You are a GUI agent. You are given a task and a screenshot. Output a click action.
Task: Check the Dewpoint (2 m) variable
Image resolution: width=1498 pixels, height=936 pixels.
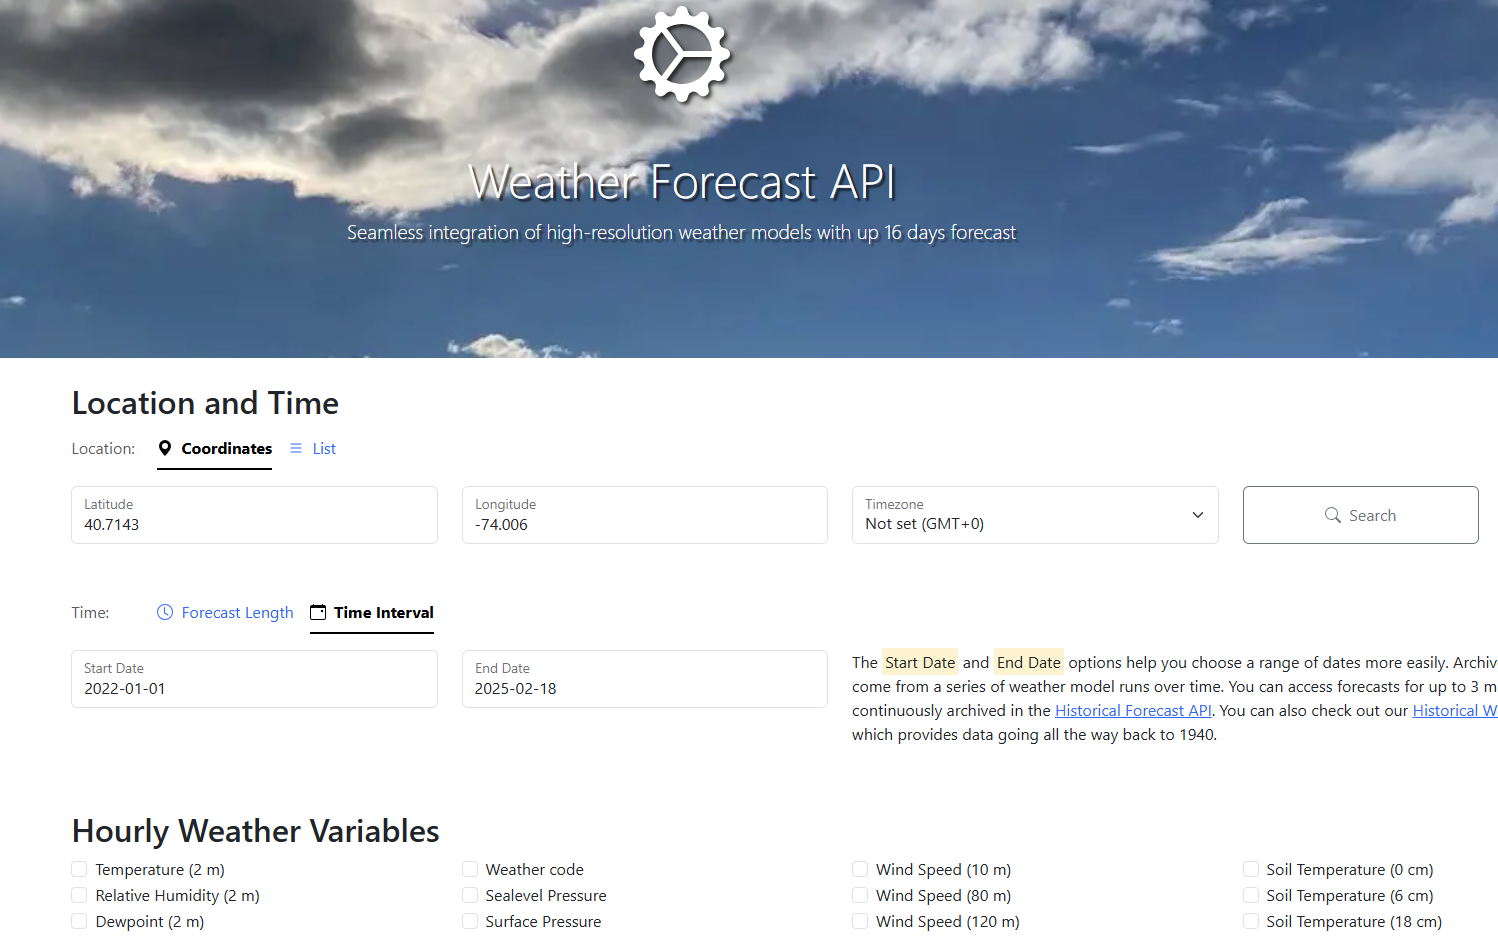point(79,921)
